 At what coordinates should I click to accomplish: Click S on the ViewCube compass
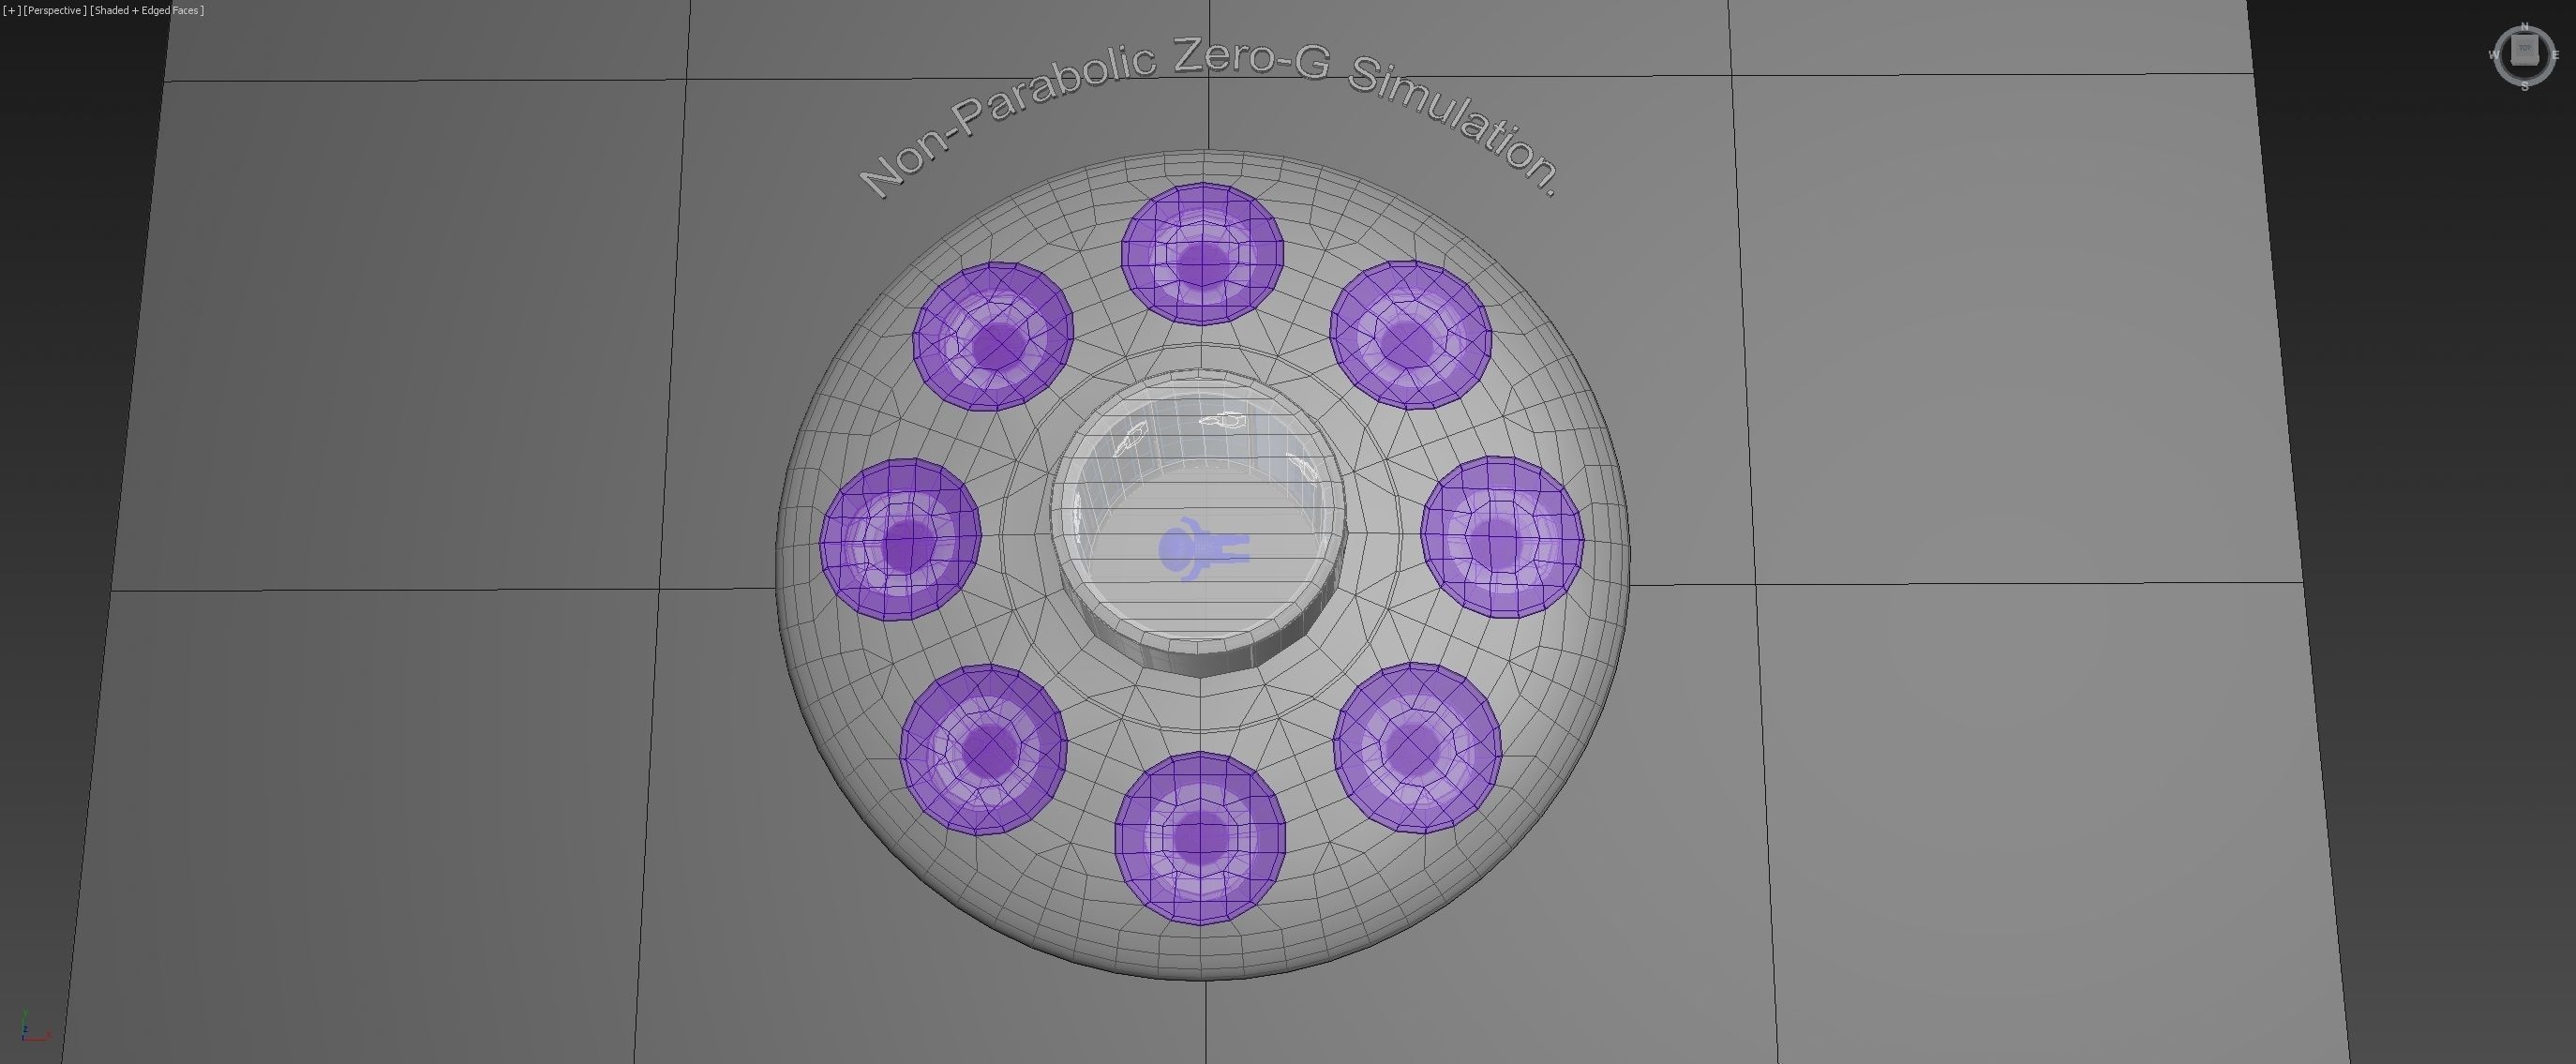point(2524,87)
